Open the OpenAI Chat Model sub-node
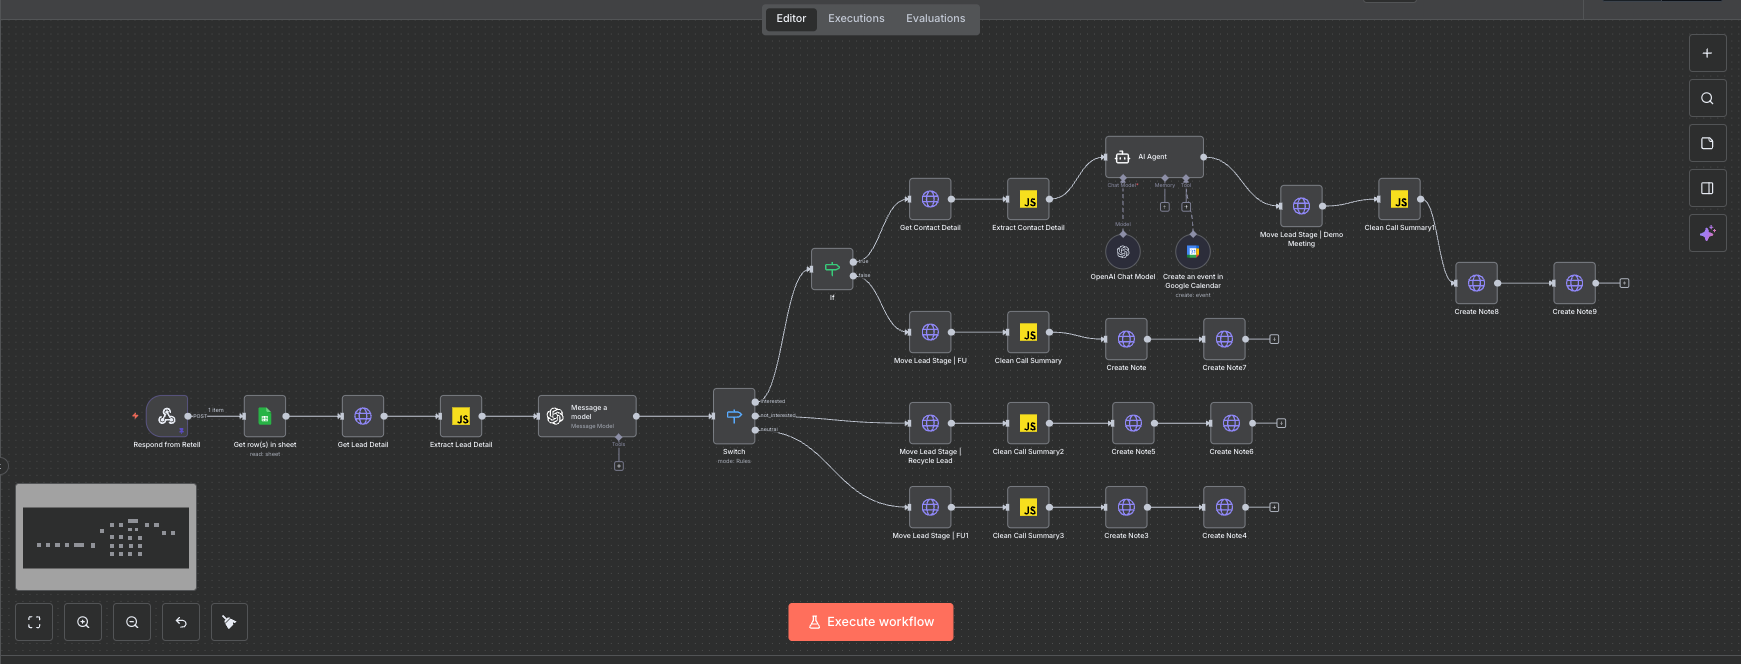 click(1123, 252)
